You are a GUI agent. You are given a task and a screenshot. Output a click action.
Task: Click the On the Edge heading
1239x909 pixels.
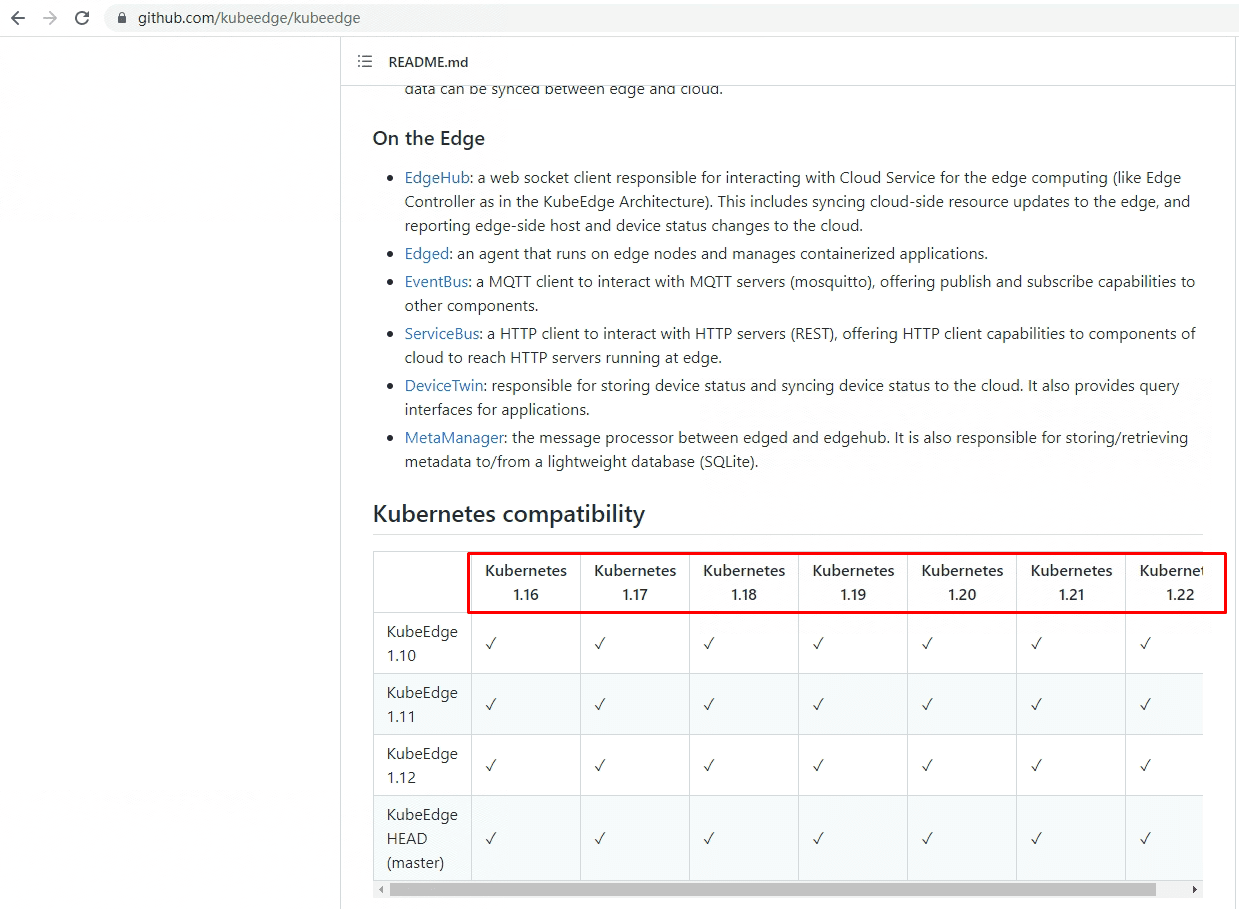(429, 139)
